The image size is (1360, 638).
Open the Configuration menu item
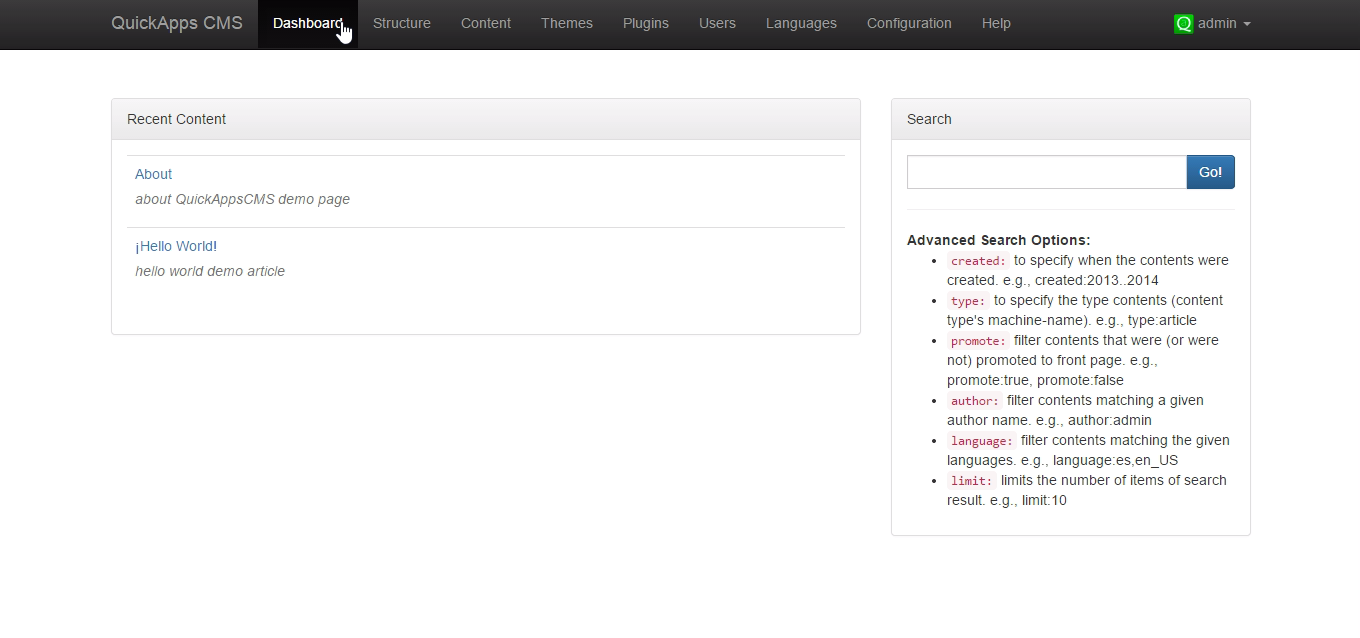point(908,23)
